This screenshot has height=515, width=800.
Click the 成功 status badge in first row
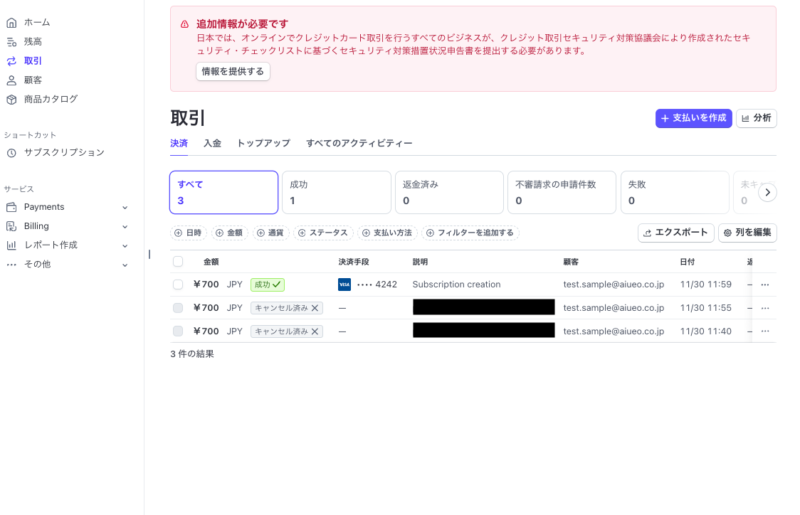267,285
